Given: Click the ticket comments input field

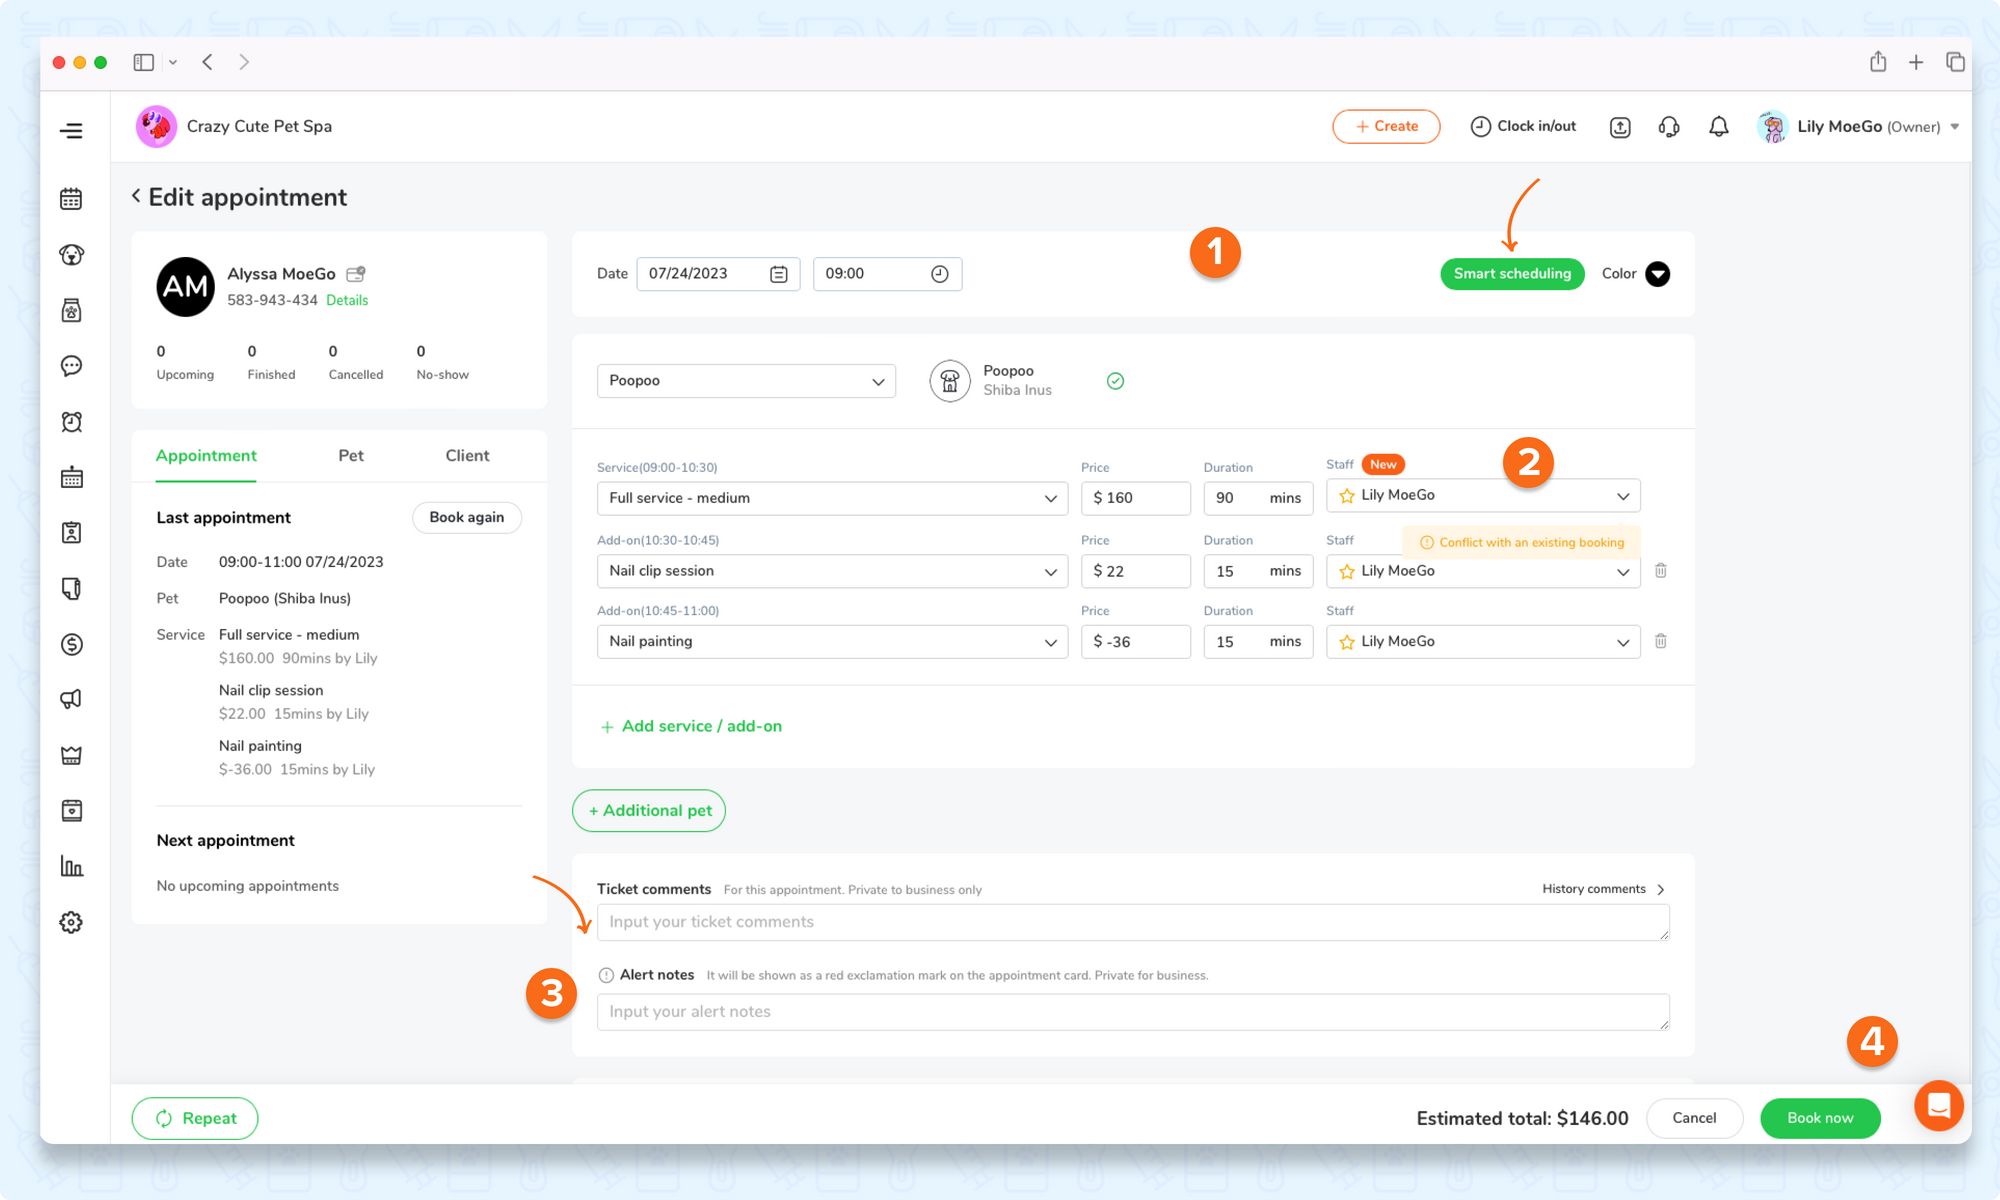Looking at the screenshot, I should pyautogui.click(x=1132, y=922).
